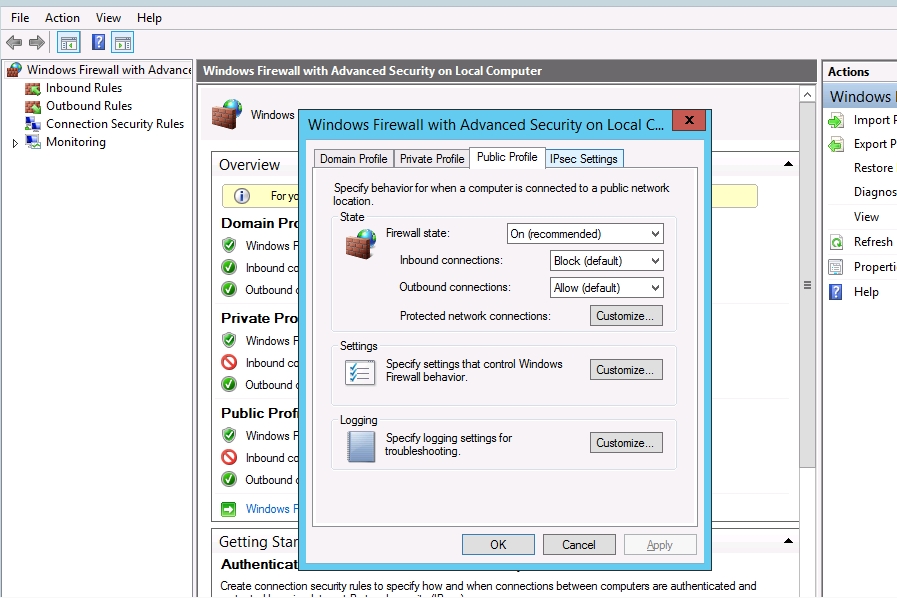
Task: Open the Firewall state dropdown
Action: click(585, 234)
